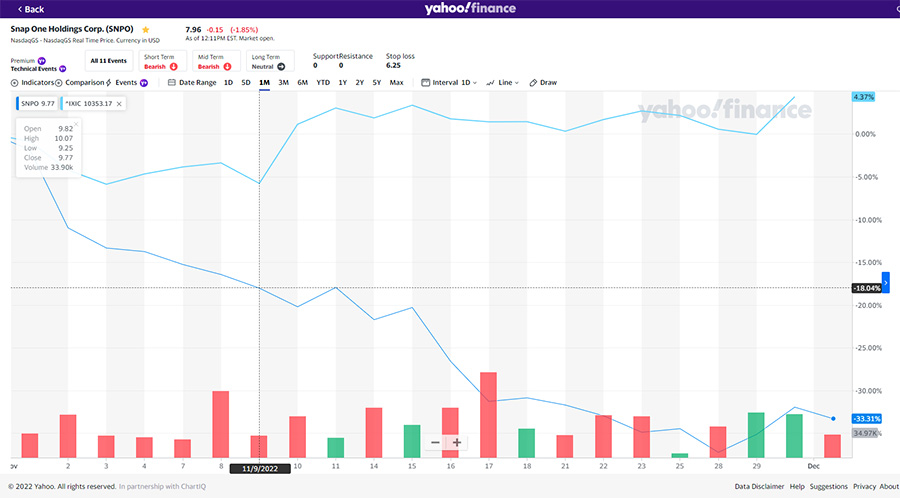Zoom in chart with plus button
The width and height of the screenshot is (900, 498).
coord(457,442)
